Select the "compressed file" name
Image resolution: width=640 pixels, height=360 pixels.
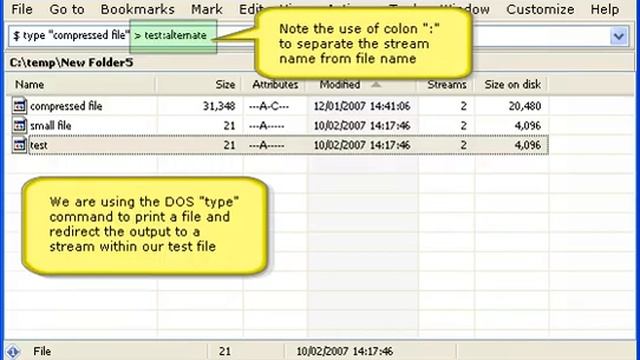(66, 106)
